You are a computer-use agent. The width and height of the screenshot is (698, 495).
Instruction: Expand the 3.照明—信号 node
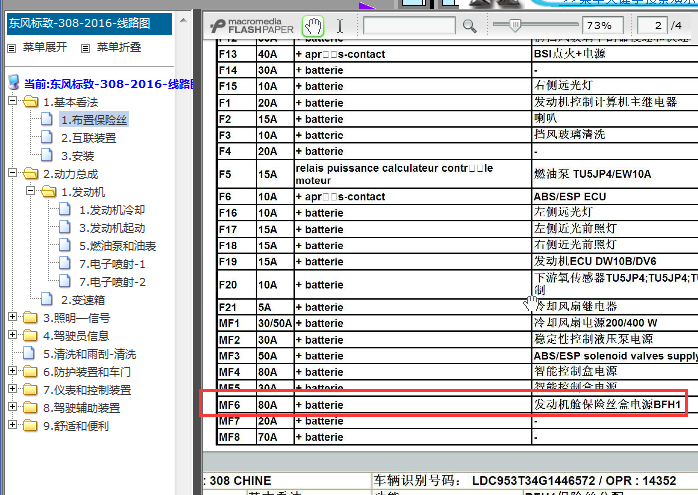click(12, 317)
